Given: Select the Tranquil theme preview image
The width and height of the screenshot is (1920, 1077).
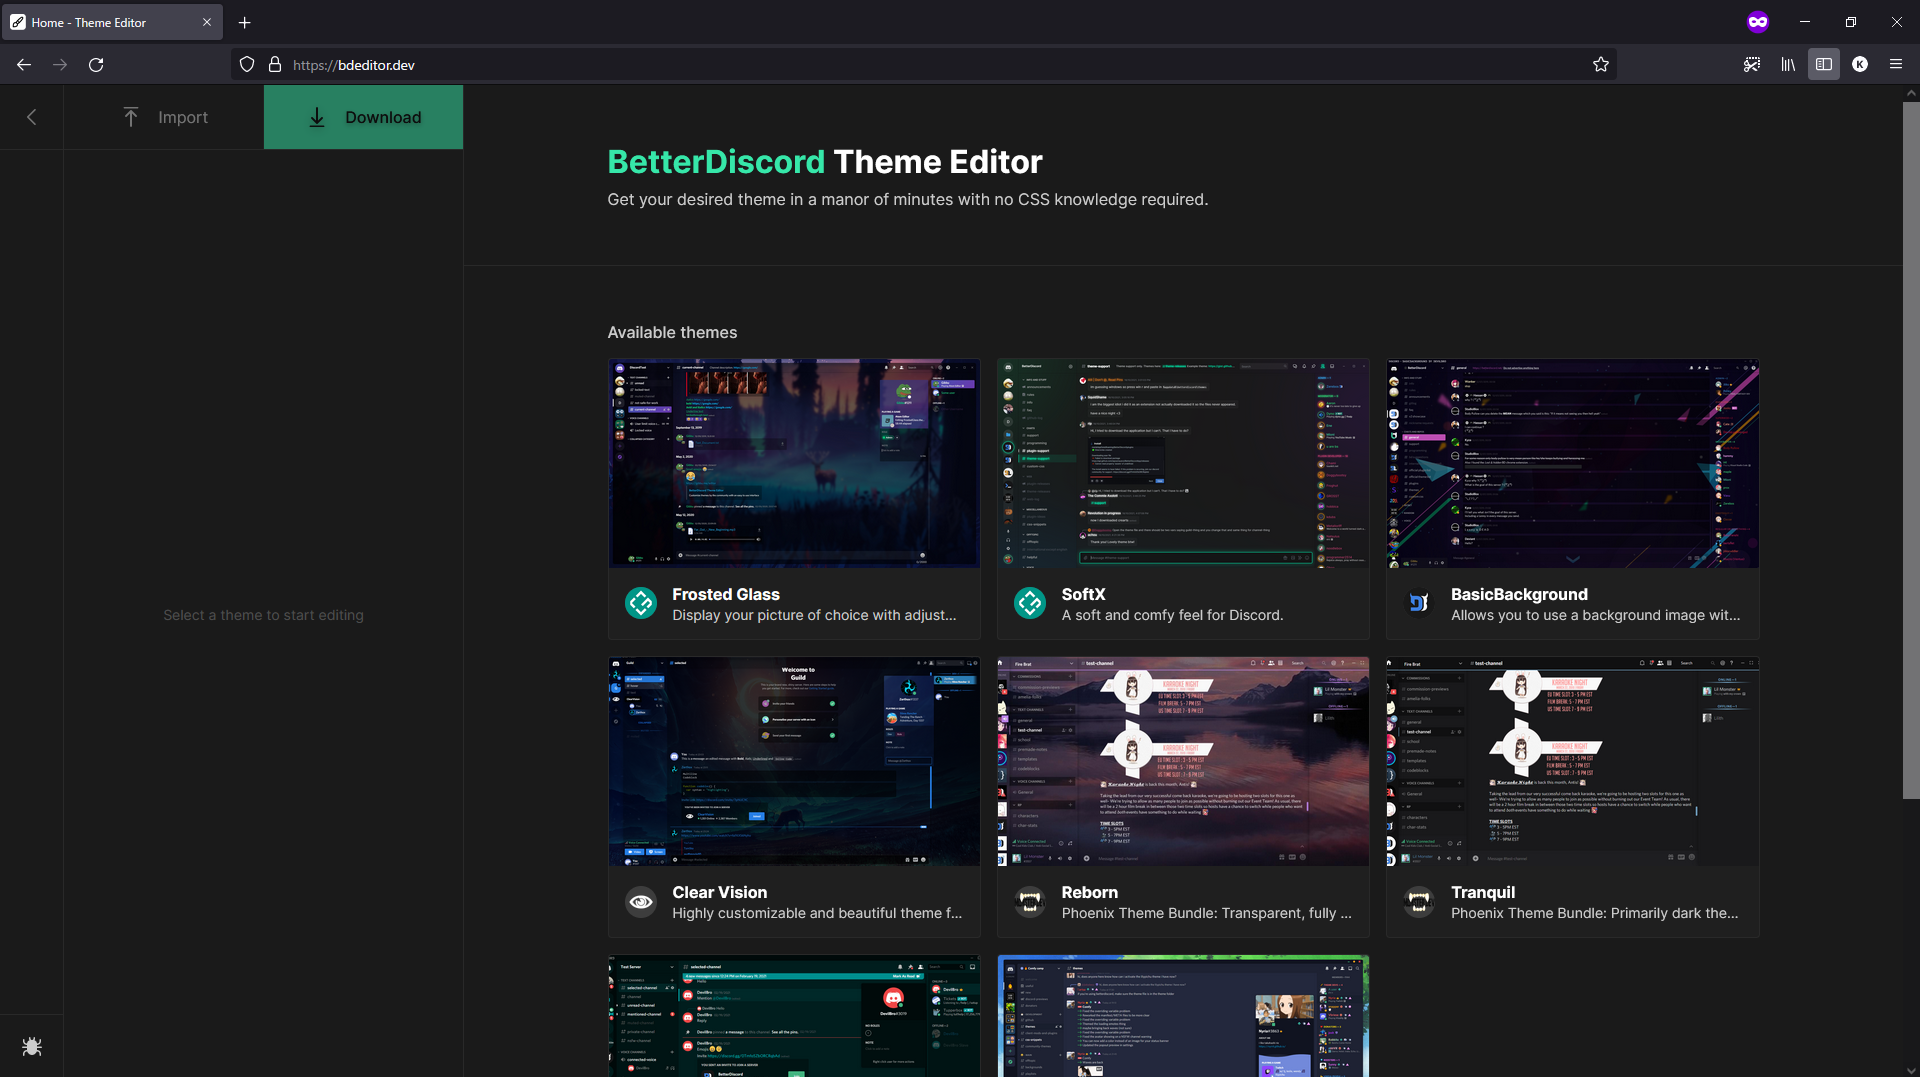Looking at the screenshot, I should [x=1572, y=761].
